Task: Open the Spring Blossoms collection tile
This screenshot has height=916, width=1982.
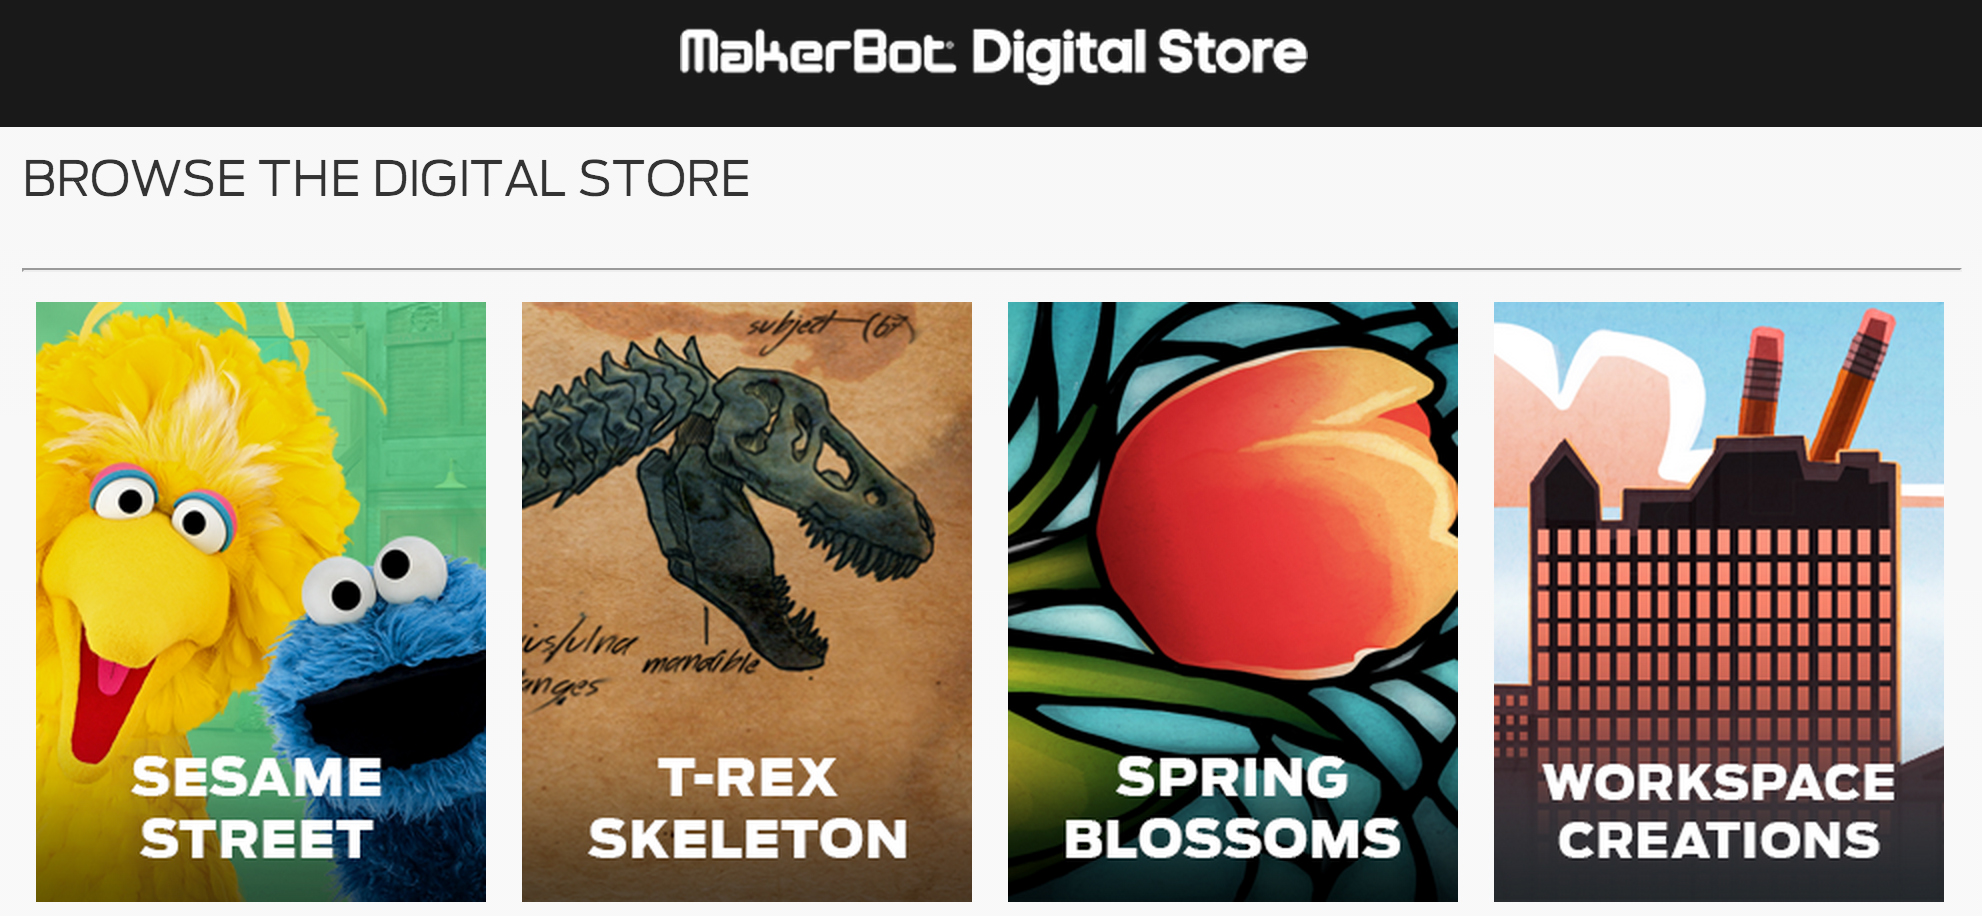Action: tap(1233, 602)
